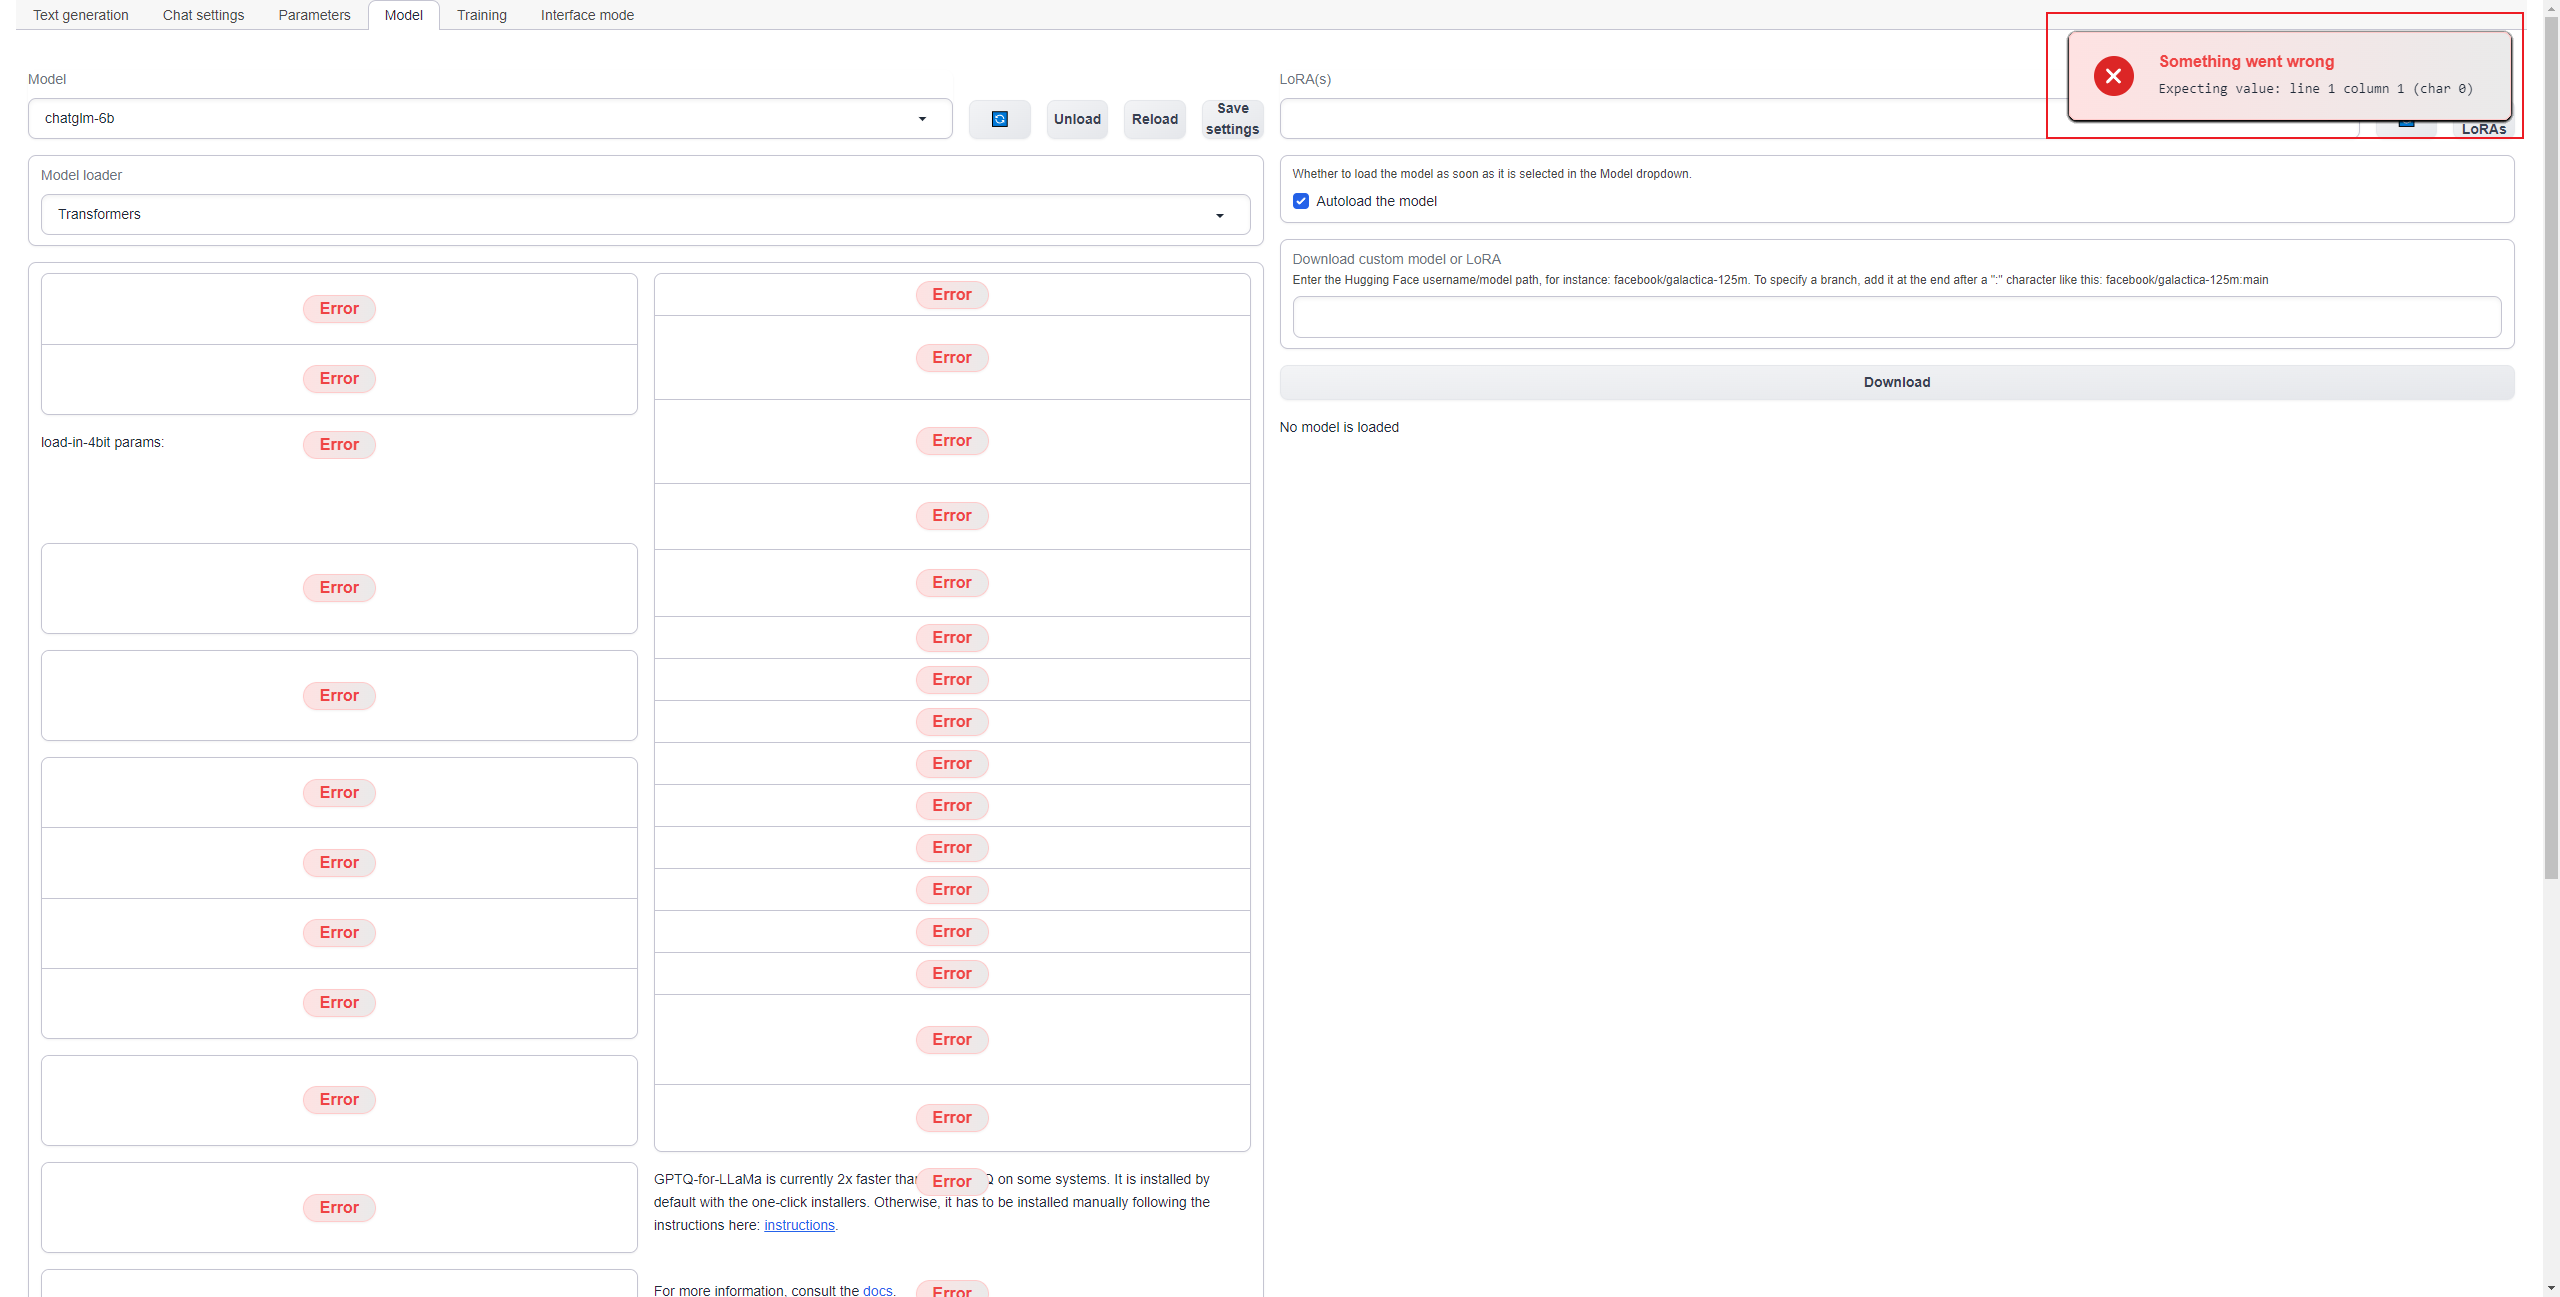The image size is (2560, 1297).
Task: Uncheck 'Autoload the model'
Action: (1300, 201)
